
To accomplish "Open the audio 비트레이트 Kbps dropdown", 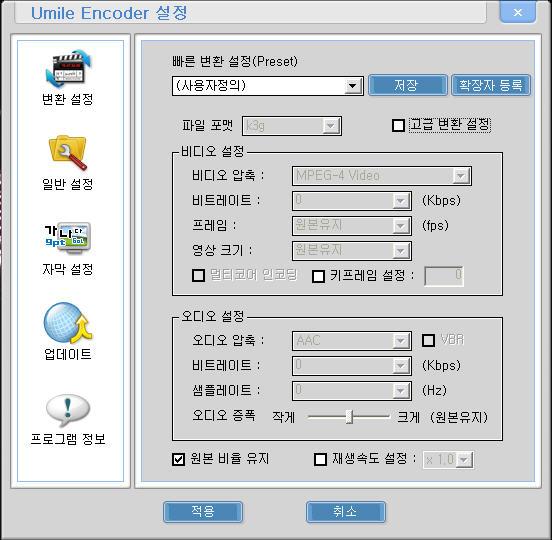I will (x=352, y=366).
